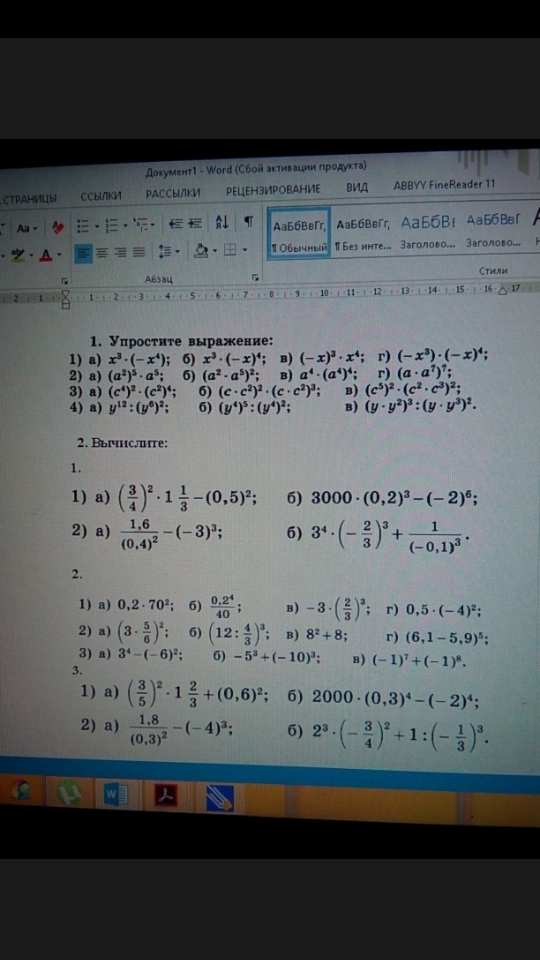Click the bulleted list icon
540x960 pixels.
(84, 225)
